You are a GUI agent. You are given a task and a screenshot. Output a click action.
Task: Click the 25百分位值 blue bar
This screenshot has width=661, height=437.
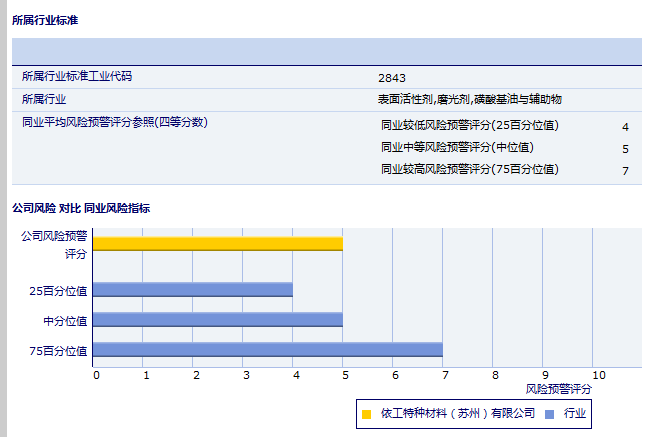192,290
